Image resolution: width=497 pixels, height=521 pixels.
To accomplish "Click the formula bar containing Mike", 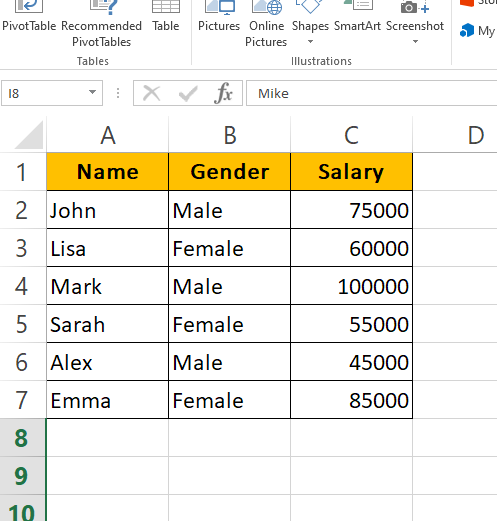I will [371, 93].
